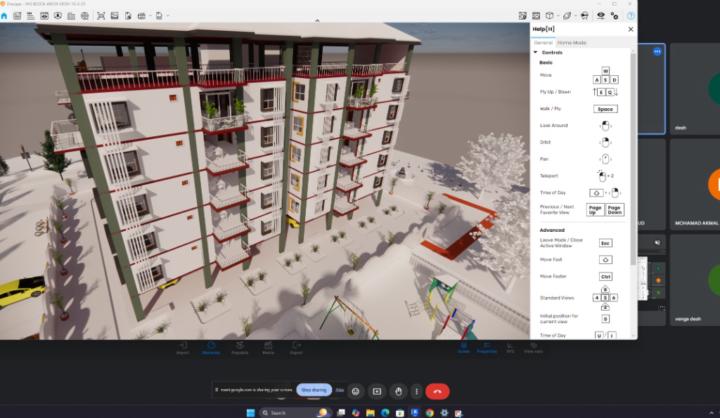Click the helmet-shaped icon in the right toolbar
This screenshot has width=720, height=418.
pos(585,16)
